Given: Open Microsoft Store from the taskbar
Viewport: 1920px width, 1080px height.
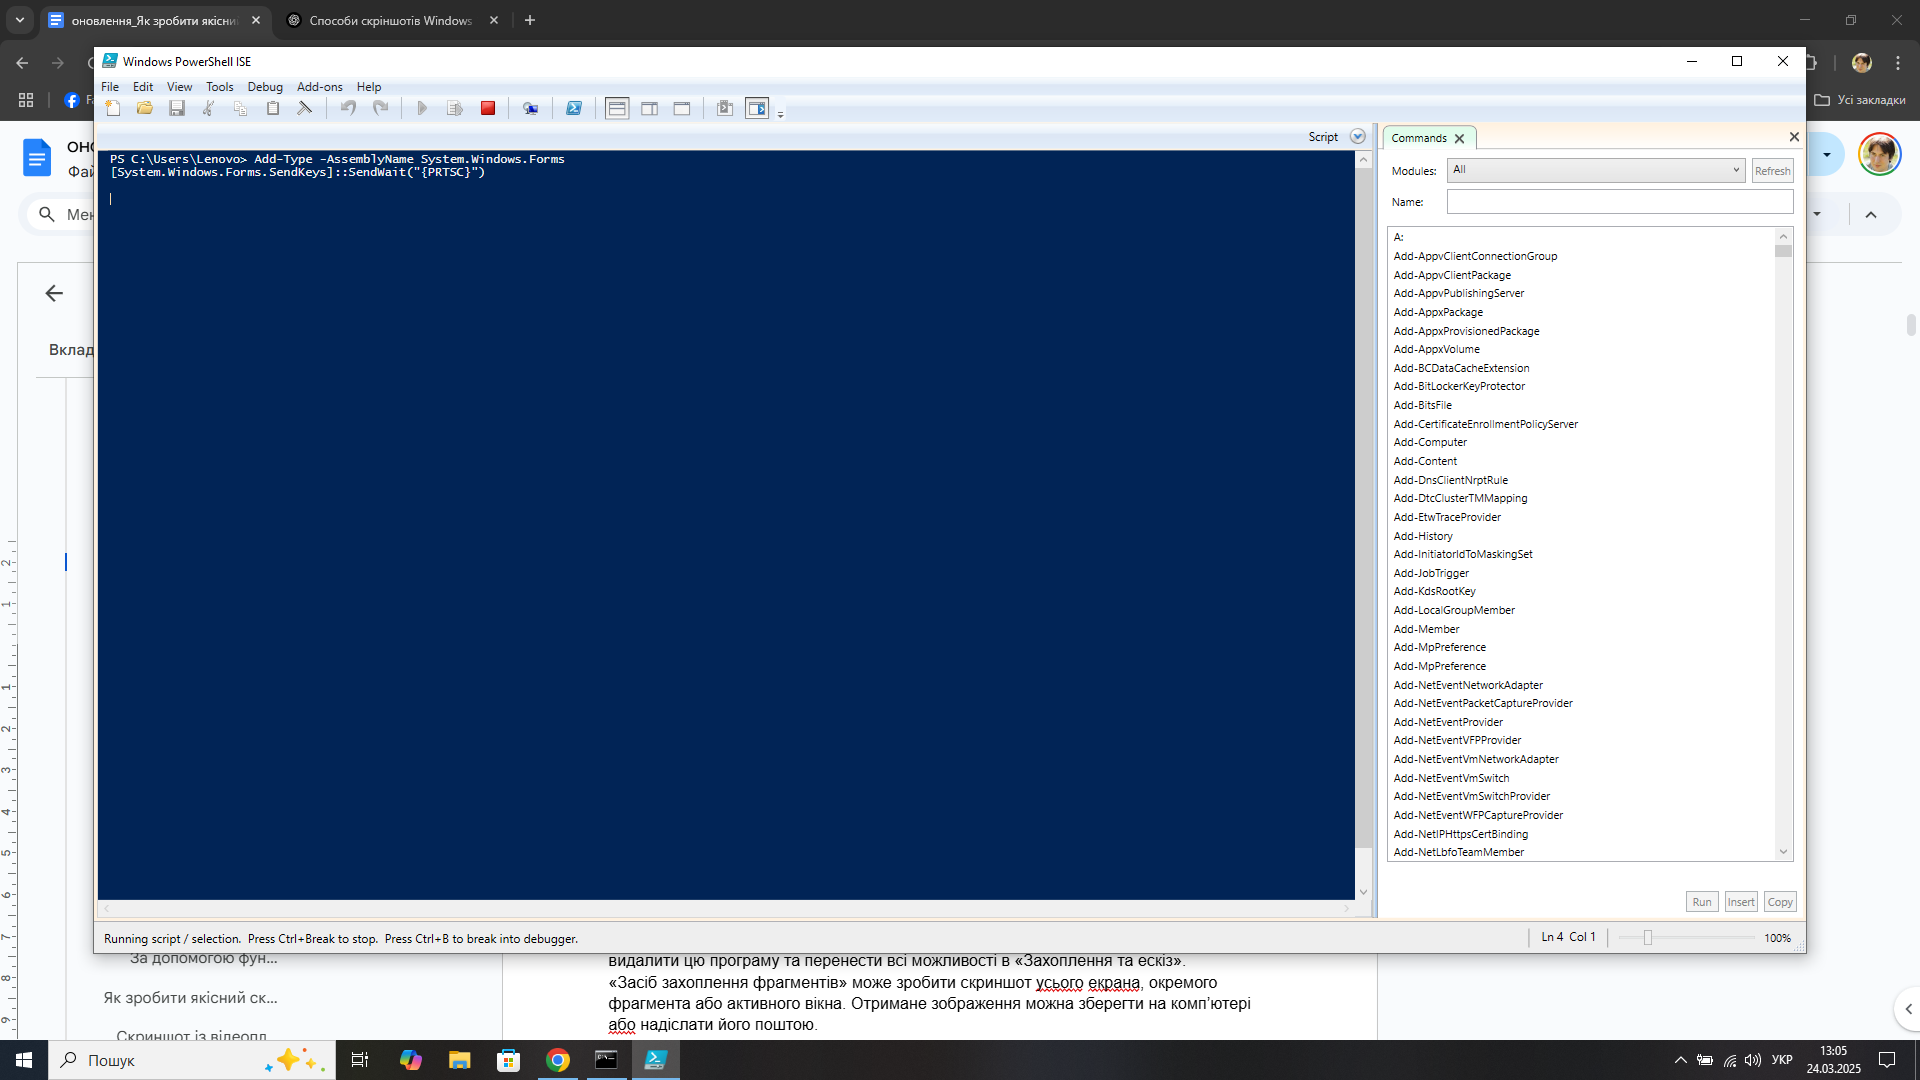Looking at the screenshot, I should pos(509,1060).
